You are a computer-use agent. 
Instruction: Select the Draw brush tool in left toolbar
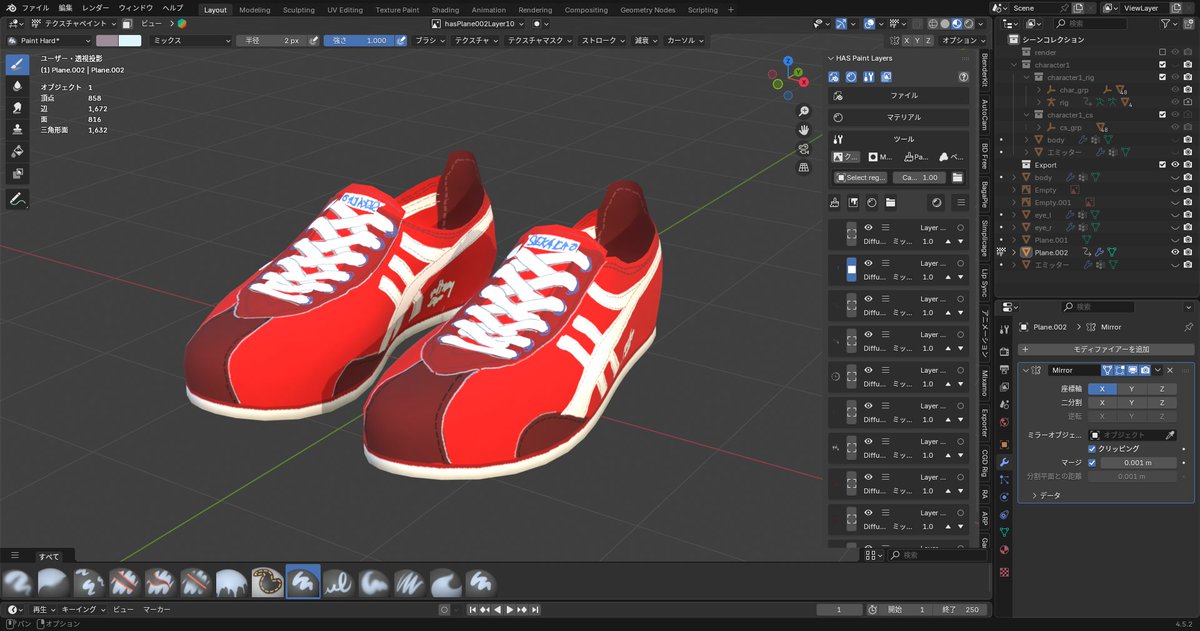click(17, 65)
